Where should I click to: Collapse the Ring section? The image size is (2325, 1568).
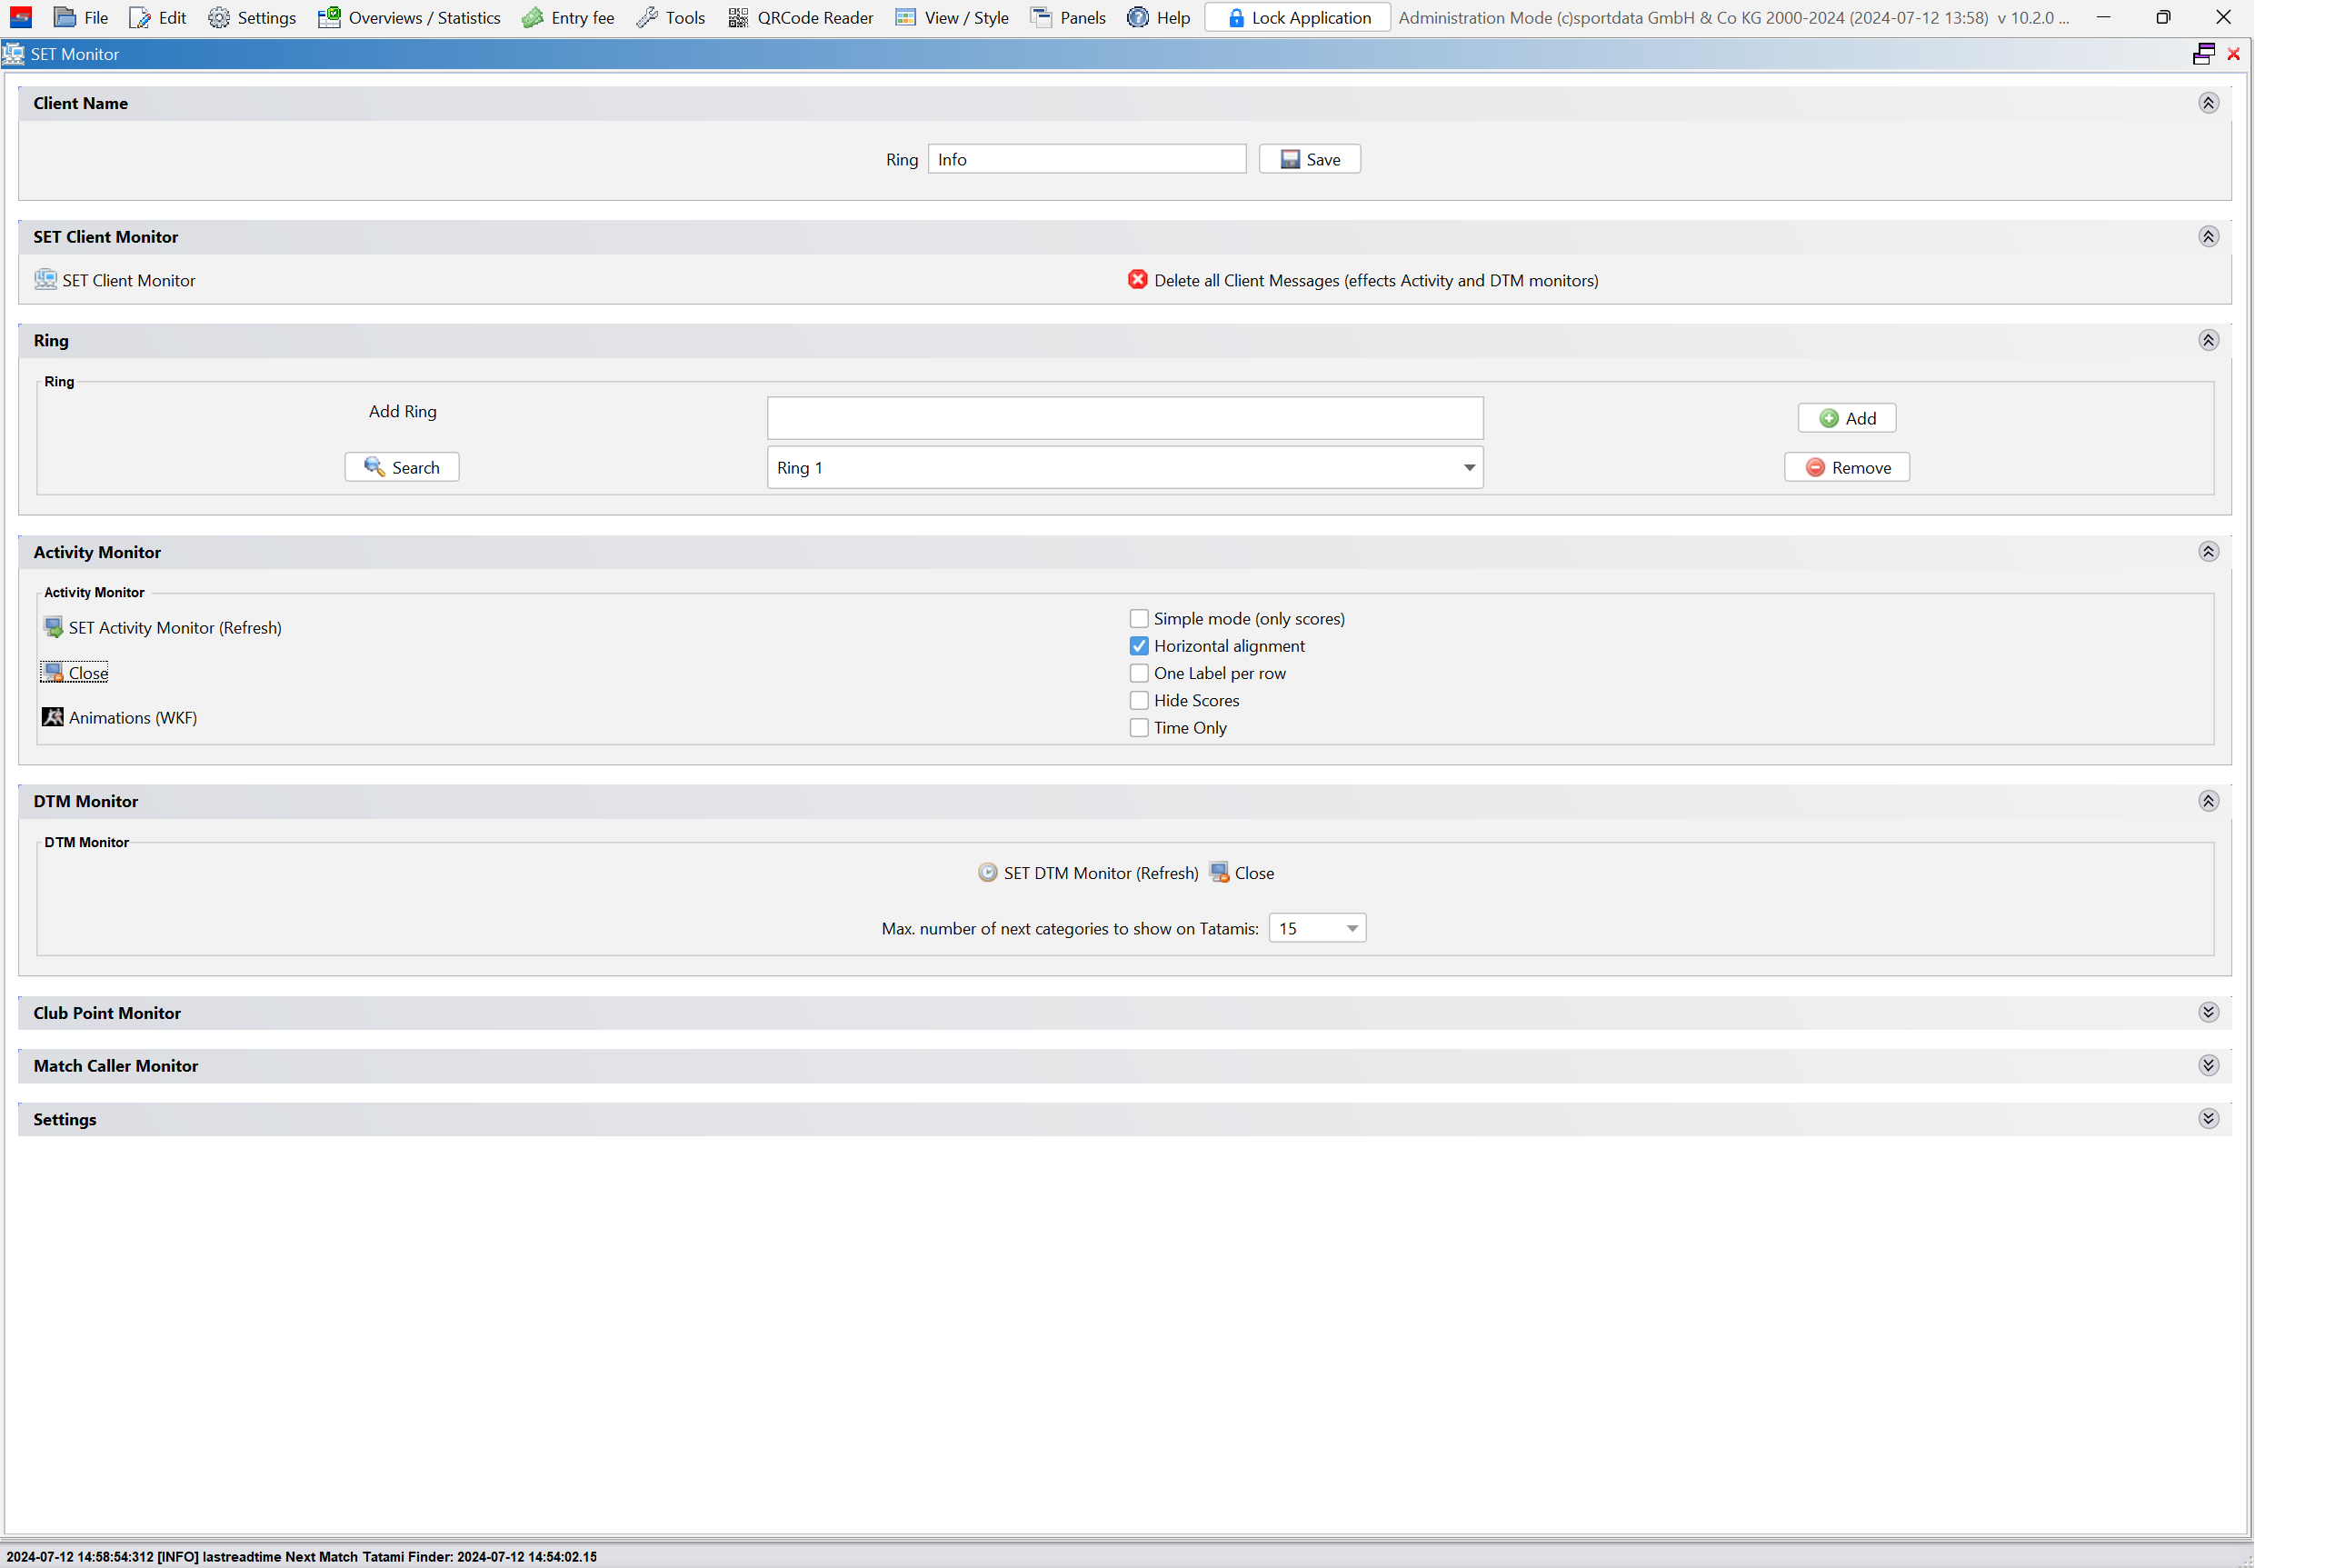(2208, 341)
